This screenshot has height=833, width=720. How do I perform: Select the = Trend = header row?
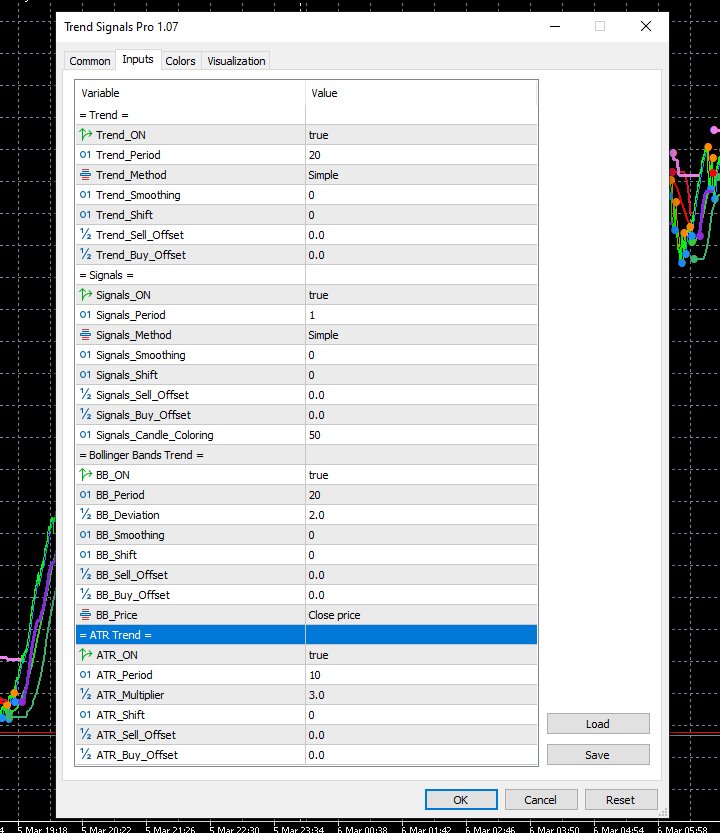click(306, 115)
